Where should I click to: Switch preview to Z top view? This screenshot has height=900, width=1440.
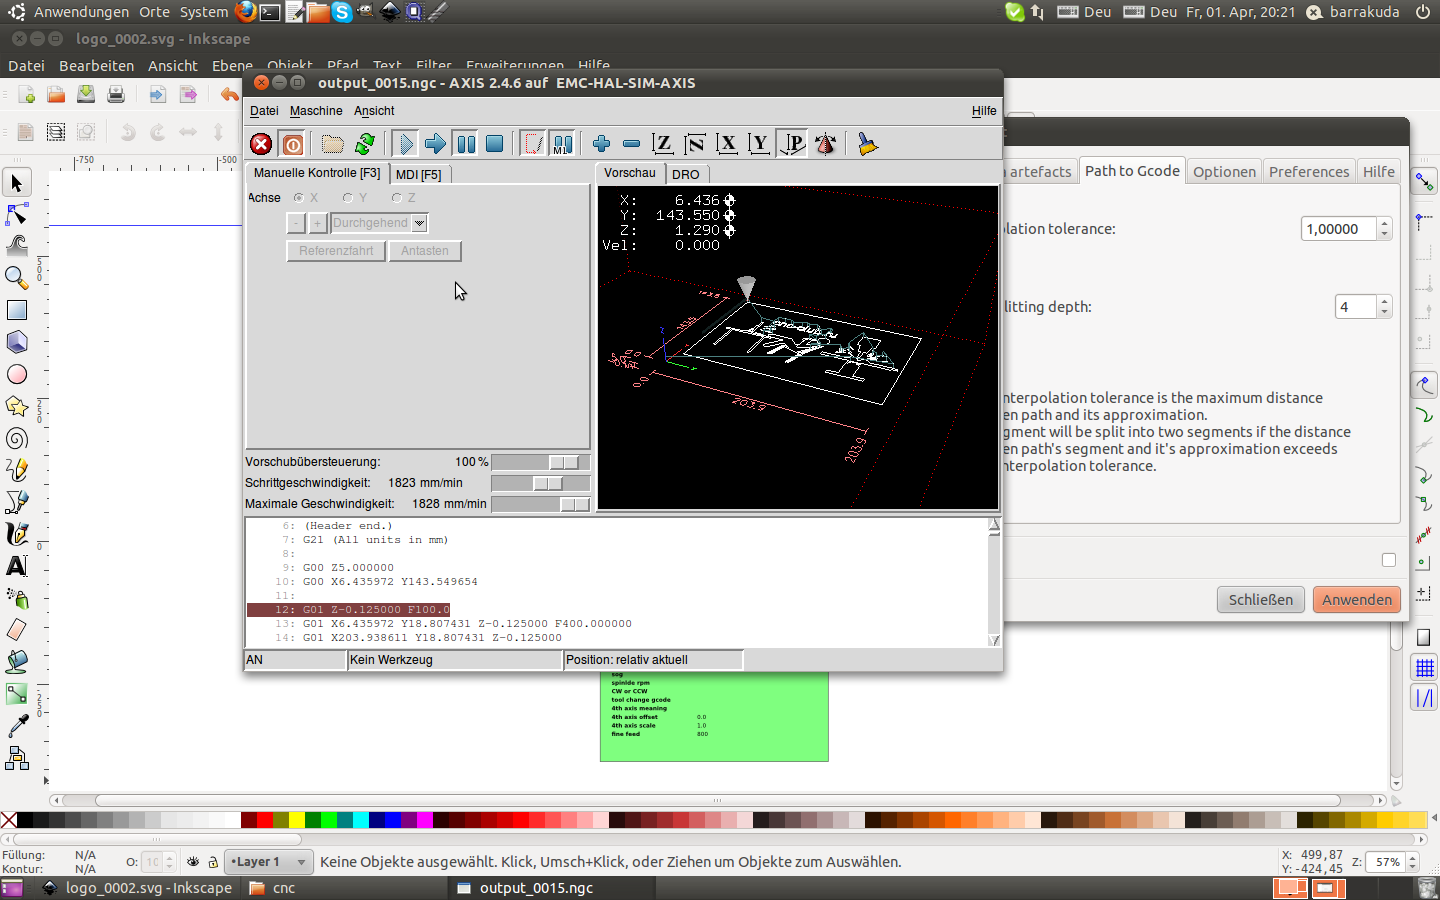(662, 144)
